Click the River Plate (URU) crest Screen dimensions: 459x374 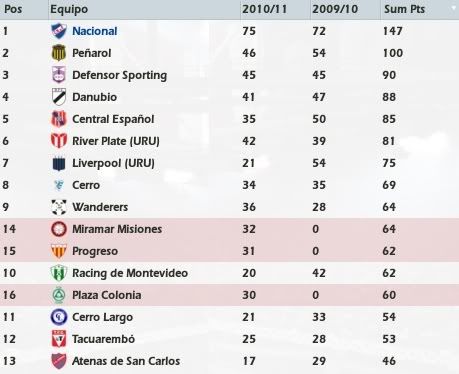click(x=59, y=141)
